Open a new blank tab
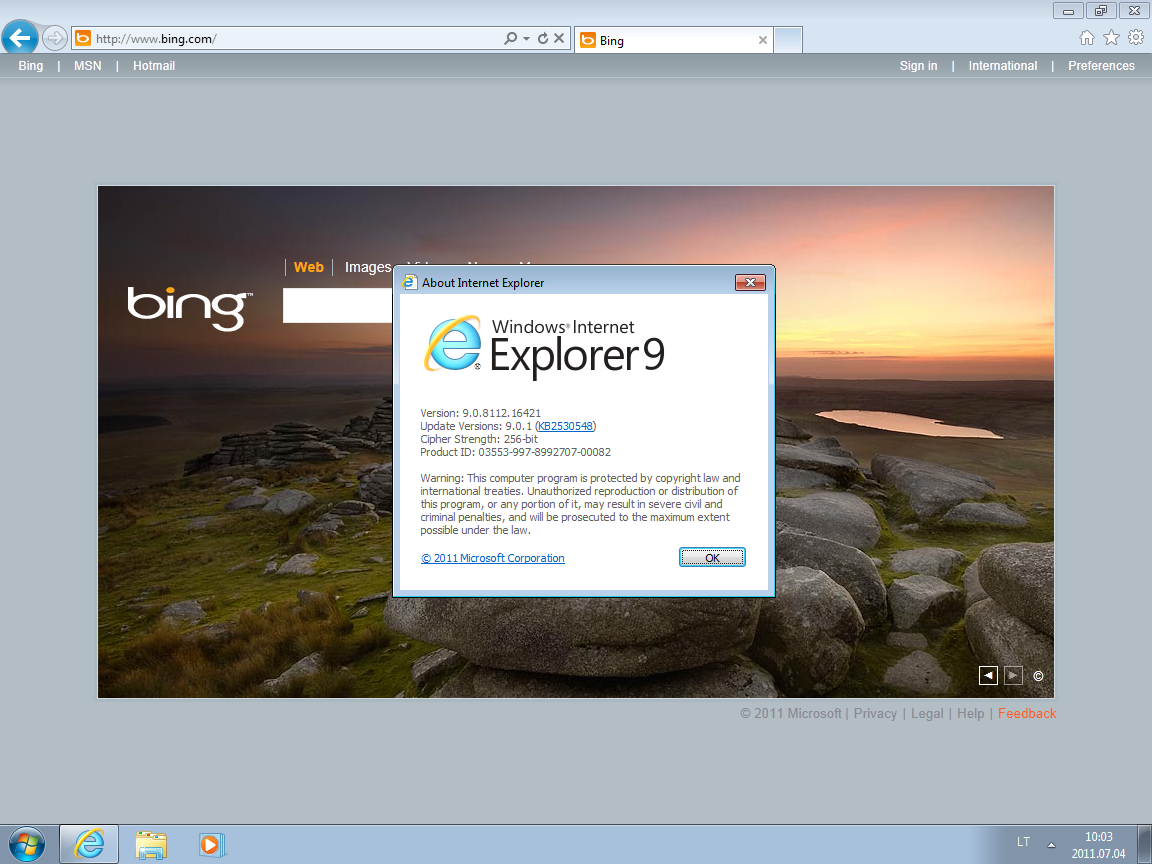The height and width of the screenshot is (864, 1152). (x=788, y=40)
